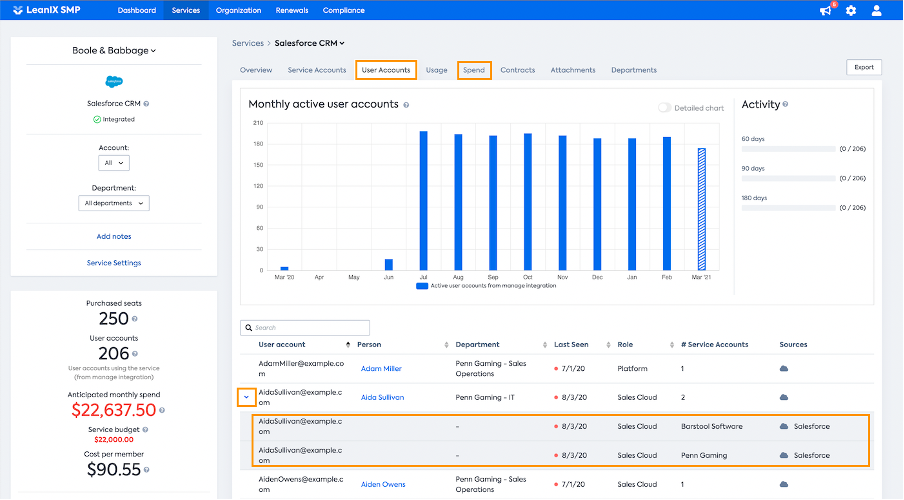This screenshot has height=500, width=904.
Task: Click help icon beside Monthly active user accounts
Action: coord(406,105)
